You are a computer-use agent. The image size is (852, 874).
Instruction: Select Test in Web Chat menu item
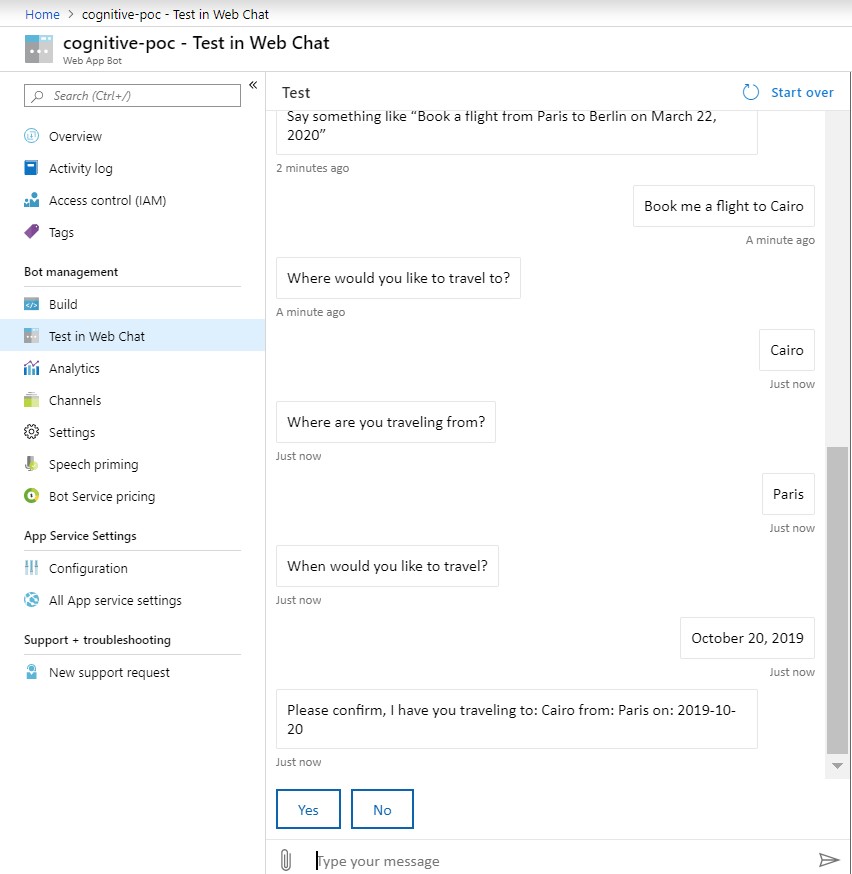[96, 337]
